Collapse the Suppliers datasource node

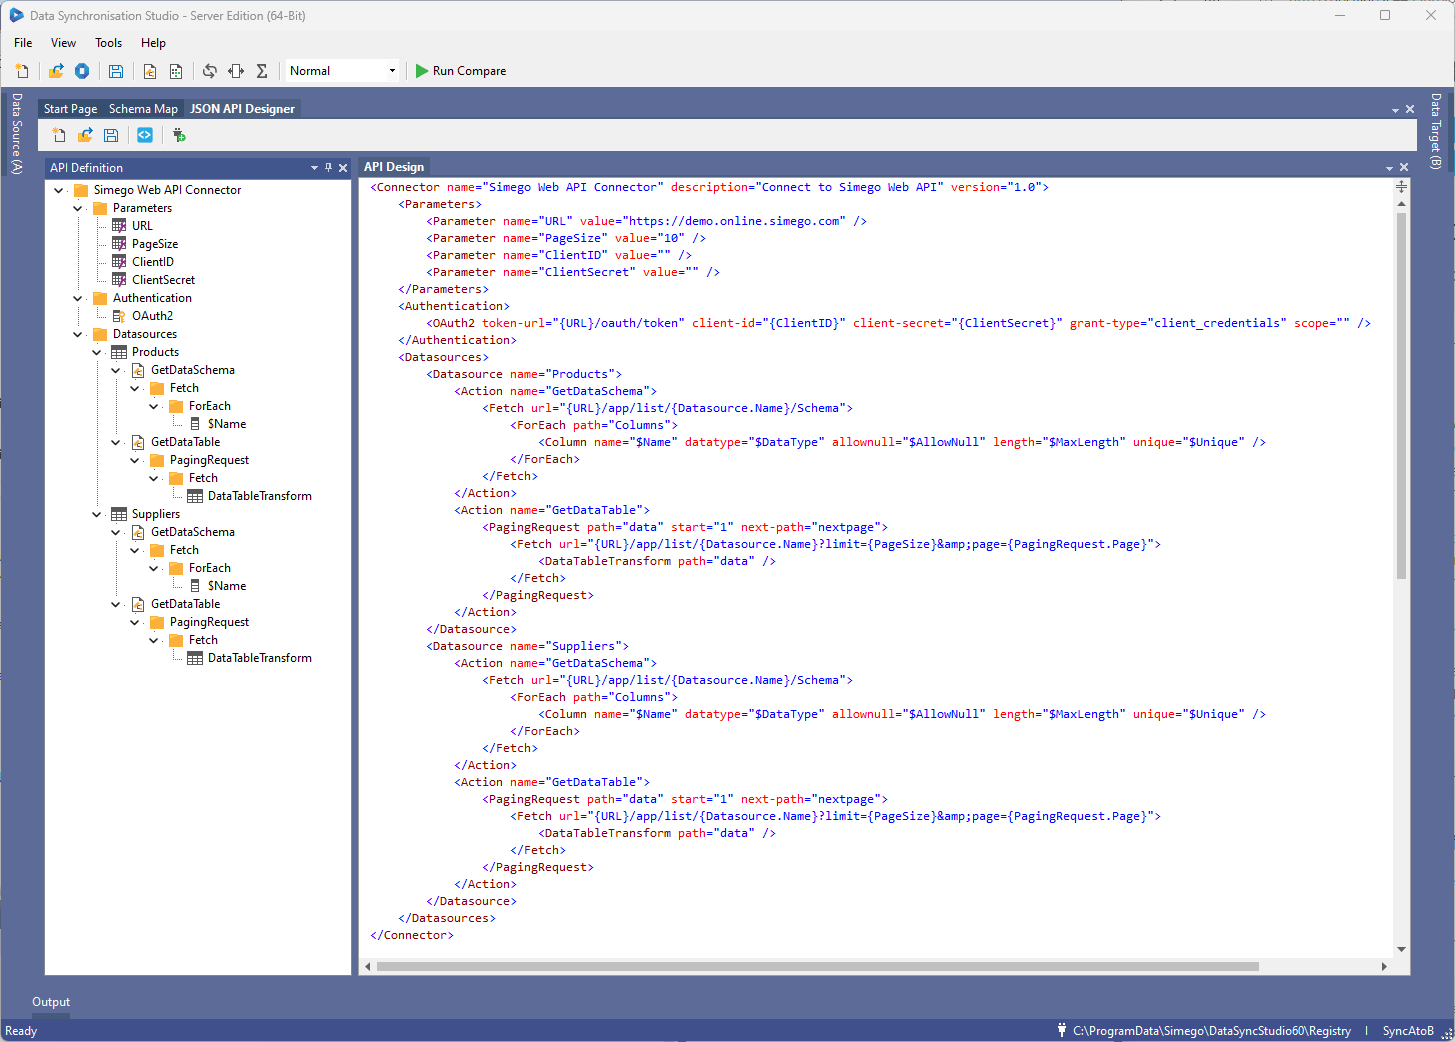coord(97,514)
